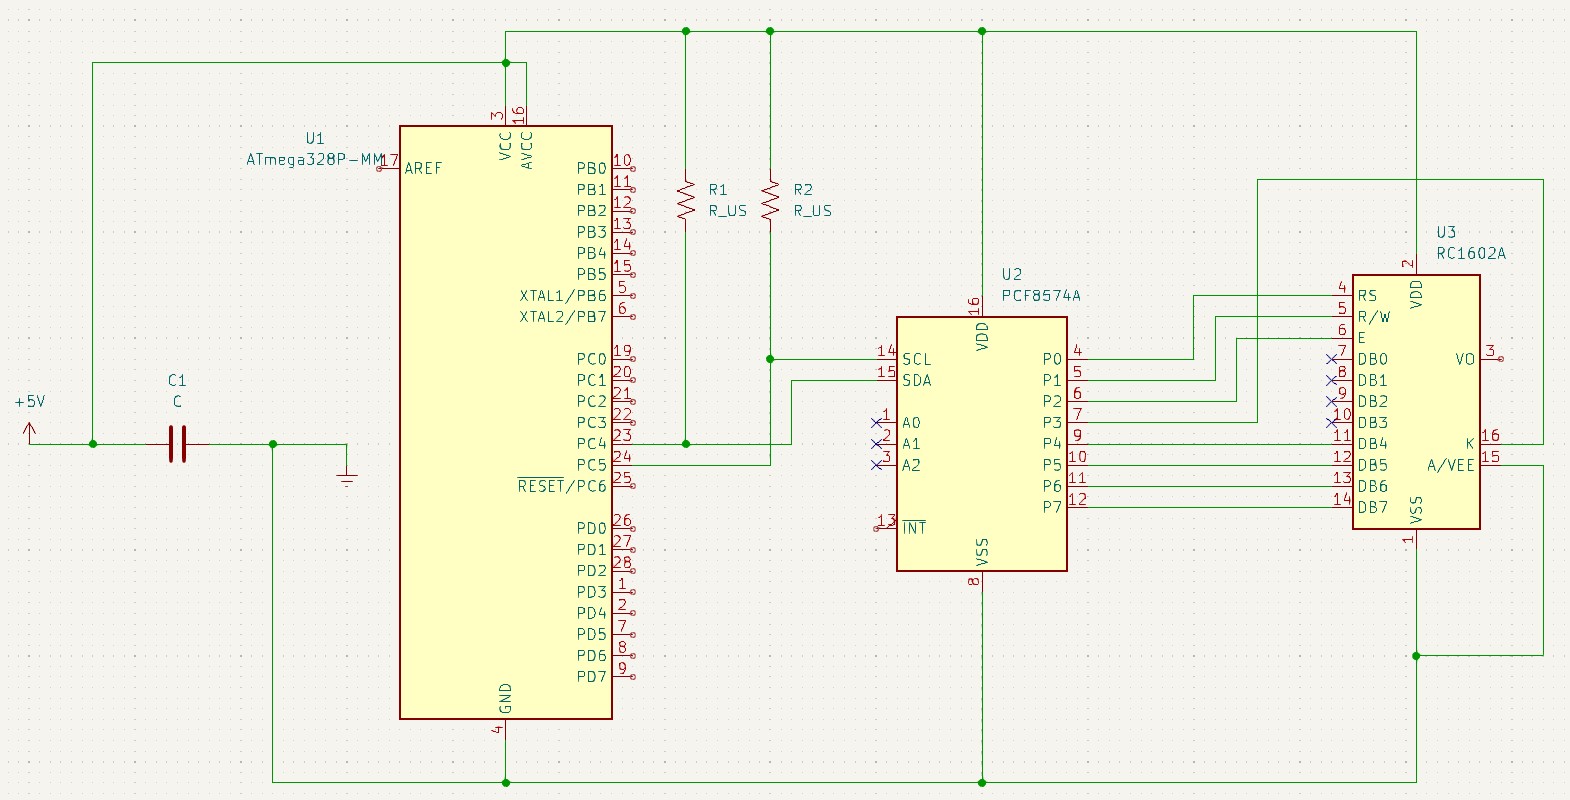
Task: Select the PC4 pin name on U1
Action: click(x=591, y=444)
